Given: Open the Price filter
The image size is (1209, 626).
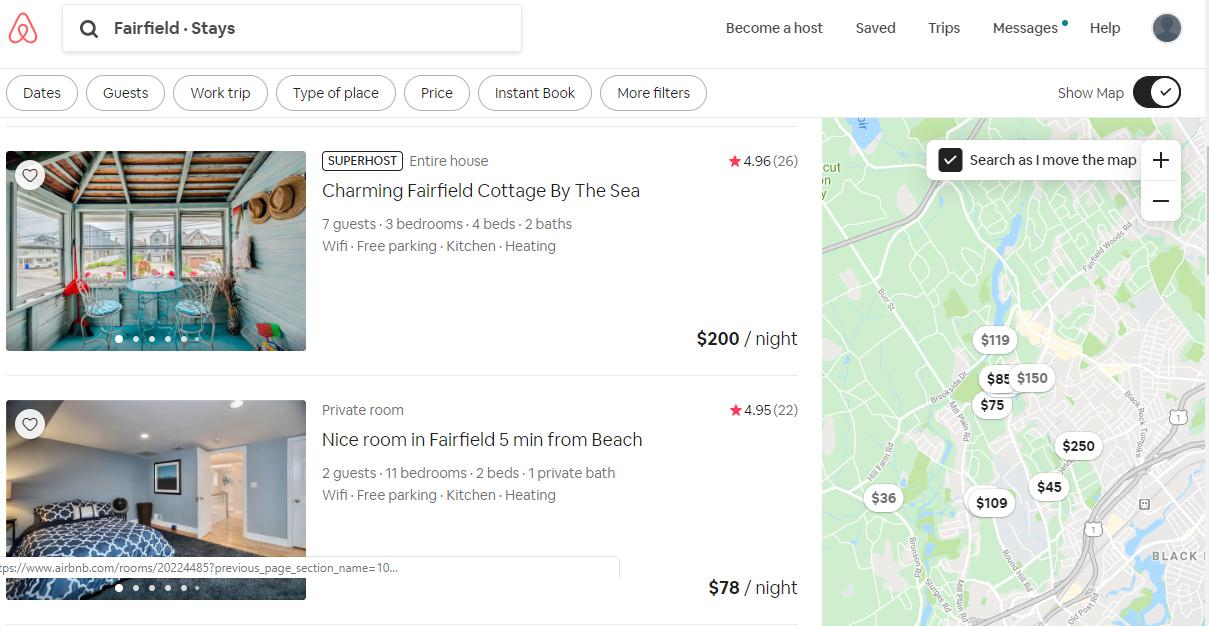Looking at the screenshot, I should (436, 92).
